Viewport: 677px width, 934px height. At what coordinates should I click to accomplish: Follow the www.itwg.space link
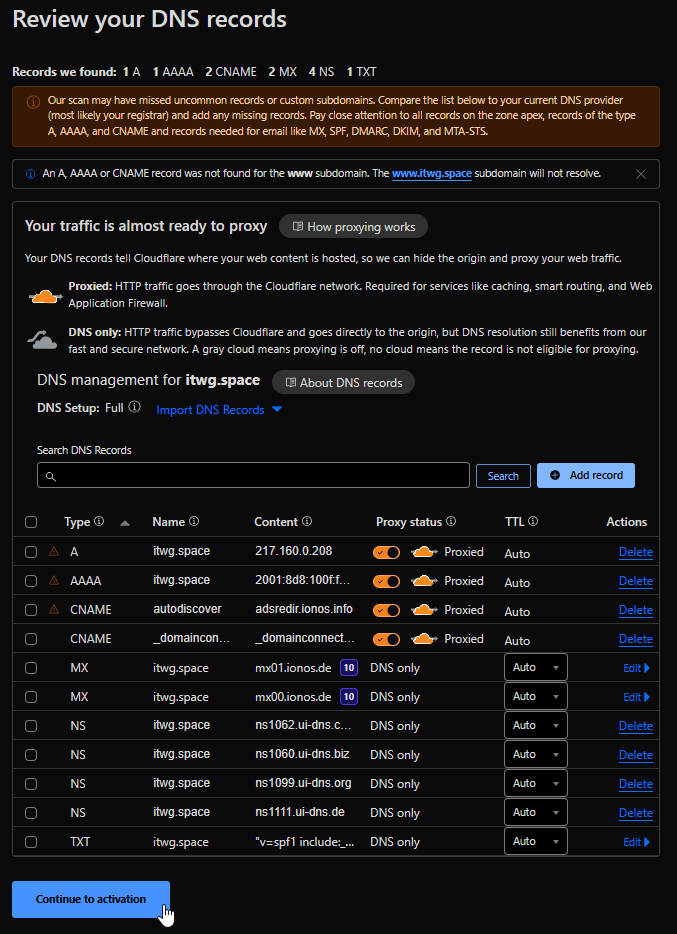click(432, 174)
